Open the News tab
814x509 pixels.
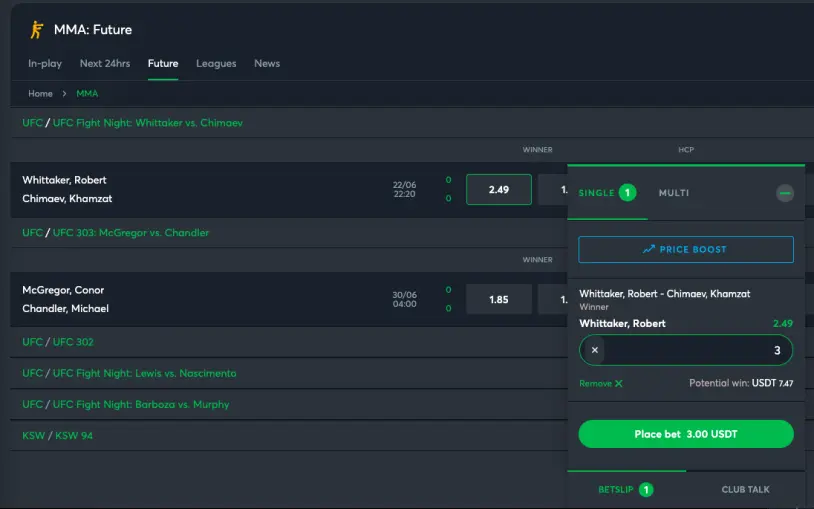(267, 63)
